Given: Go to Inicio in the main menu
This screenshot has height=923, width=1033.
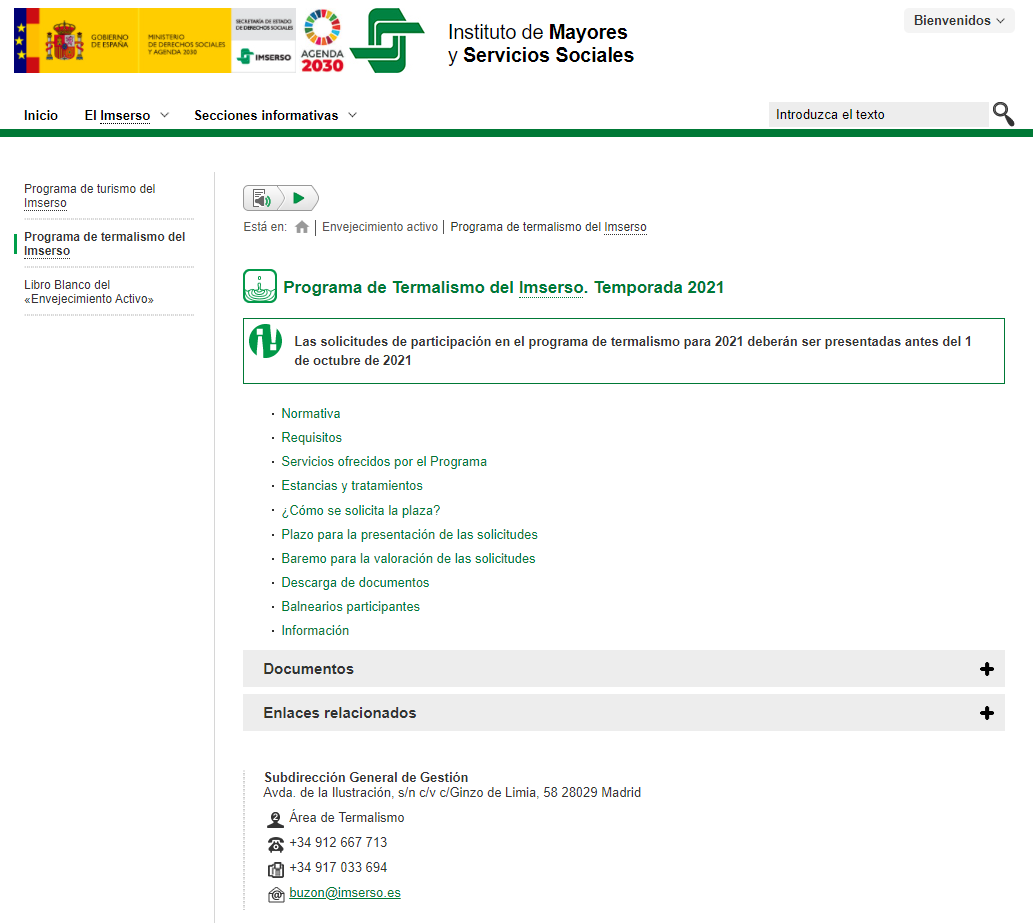Looking at the screenshot, I should point(41,115).
